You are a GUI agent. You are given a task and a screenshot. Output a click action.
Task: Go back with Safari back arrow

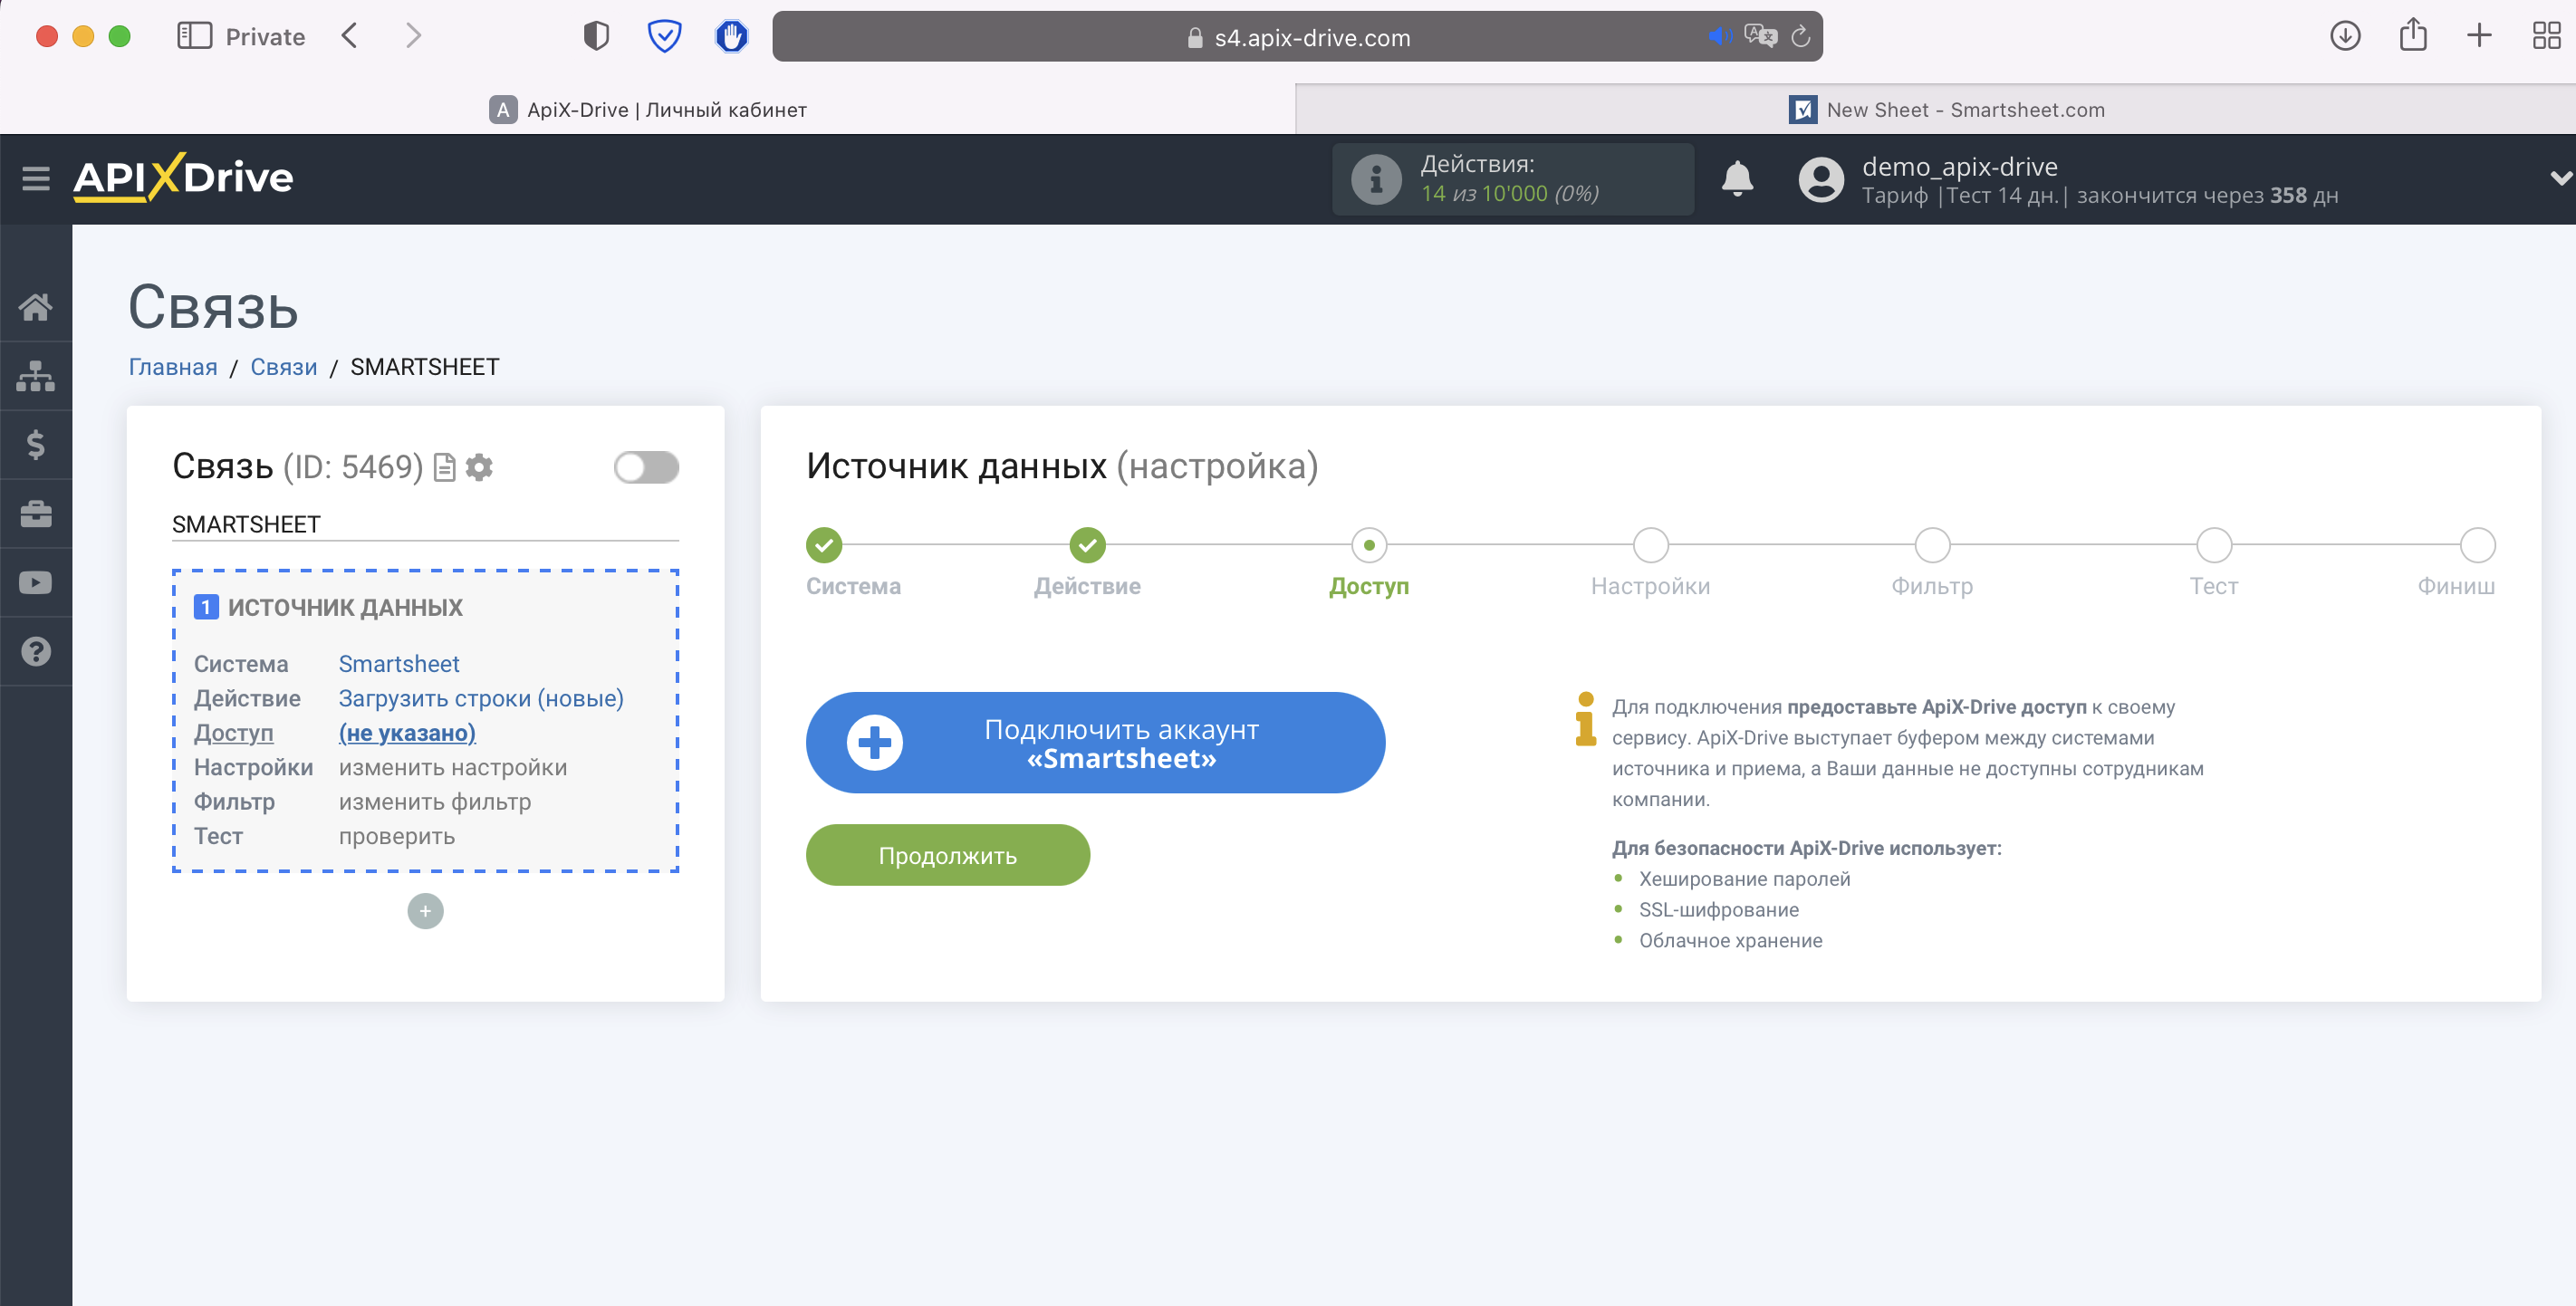pyautogui.click(x=349, y=37)
